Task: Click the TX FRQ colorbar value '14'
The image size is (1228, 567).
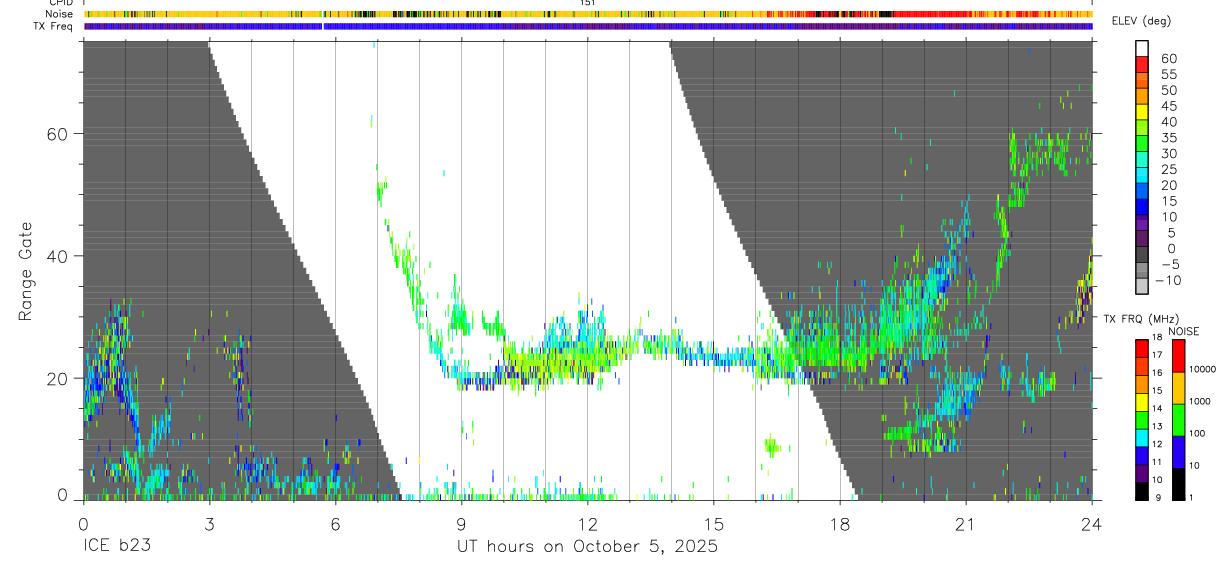Action: (x=1156, y=408)
